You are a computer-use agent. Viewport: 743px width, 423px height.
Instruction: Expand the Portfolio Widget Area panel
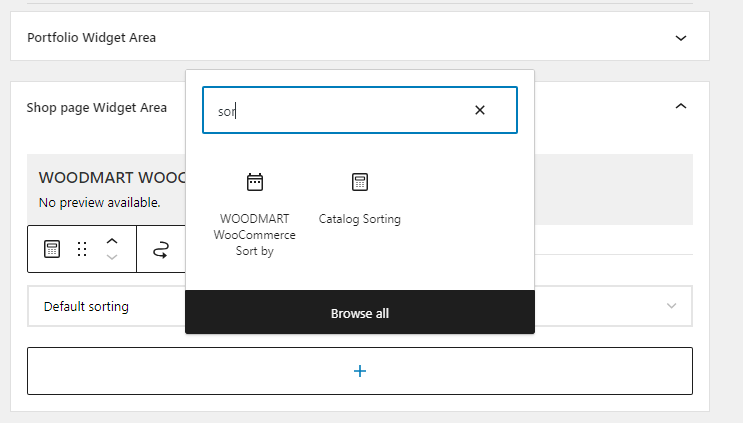coord(680,38)
